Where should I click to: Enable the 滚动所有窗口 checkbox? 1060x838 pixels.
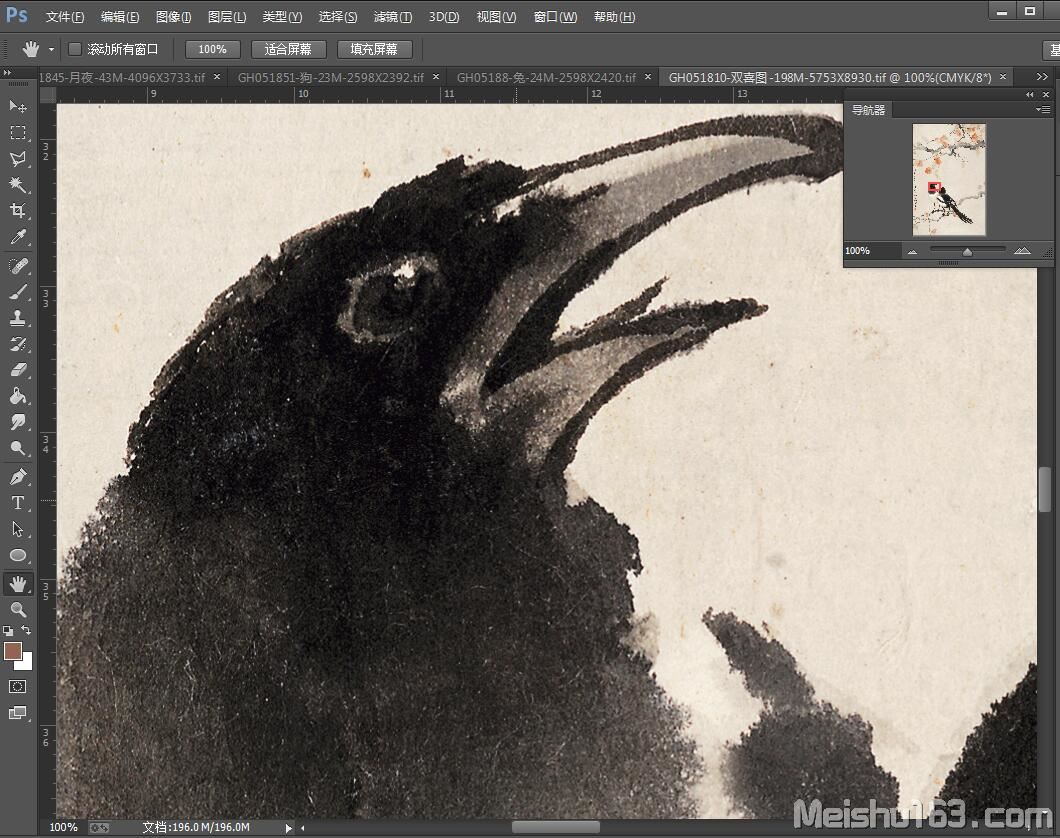pos(75,49)
